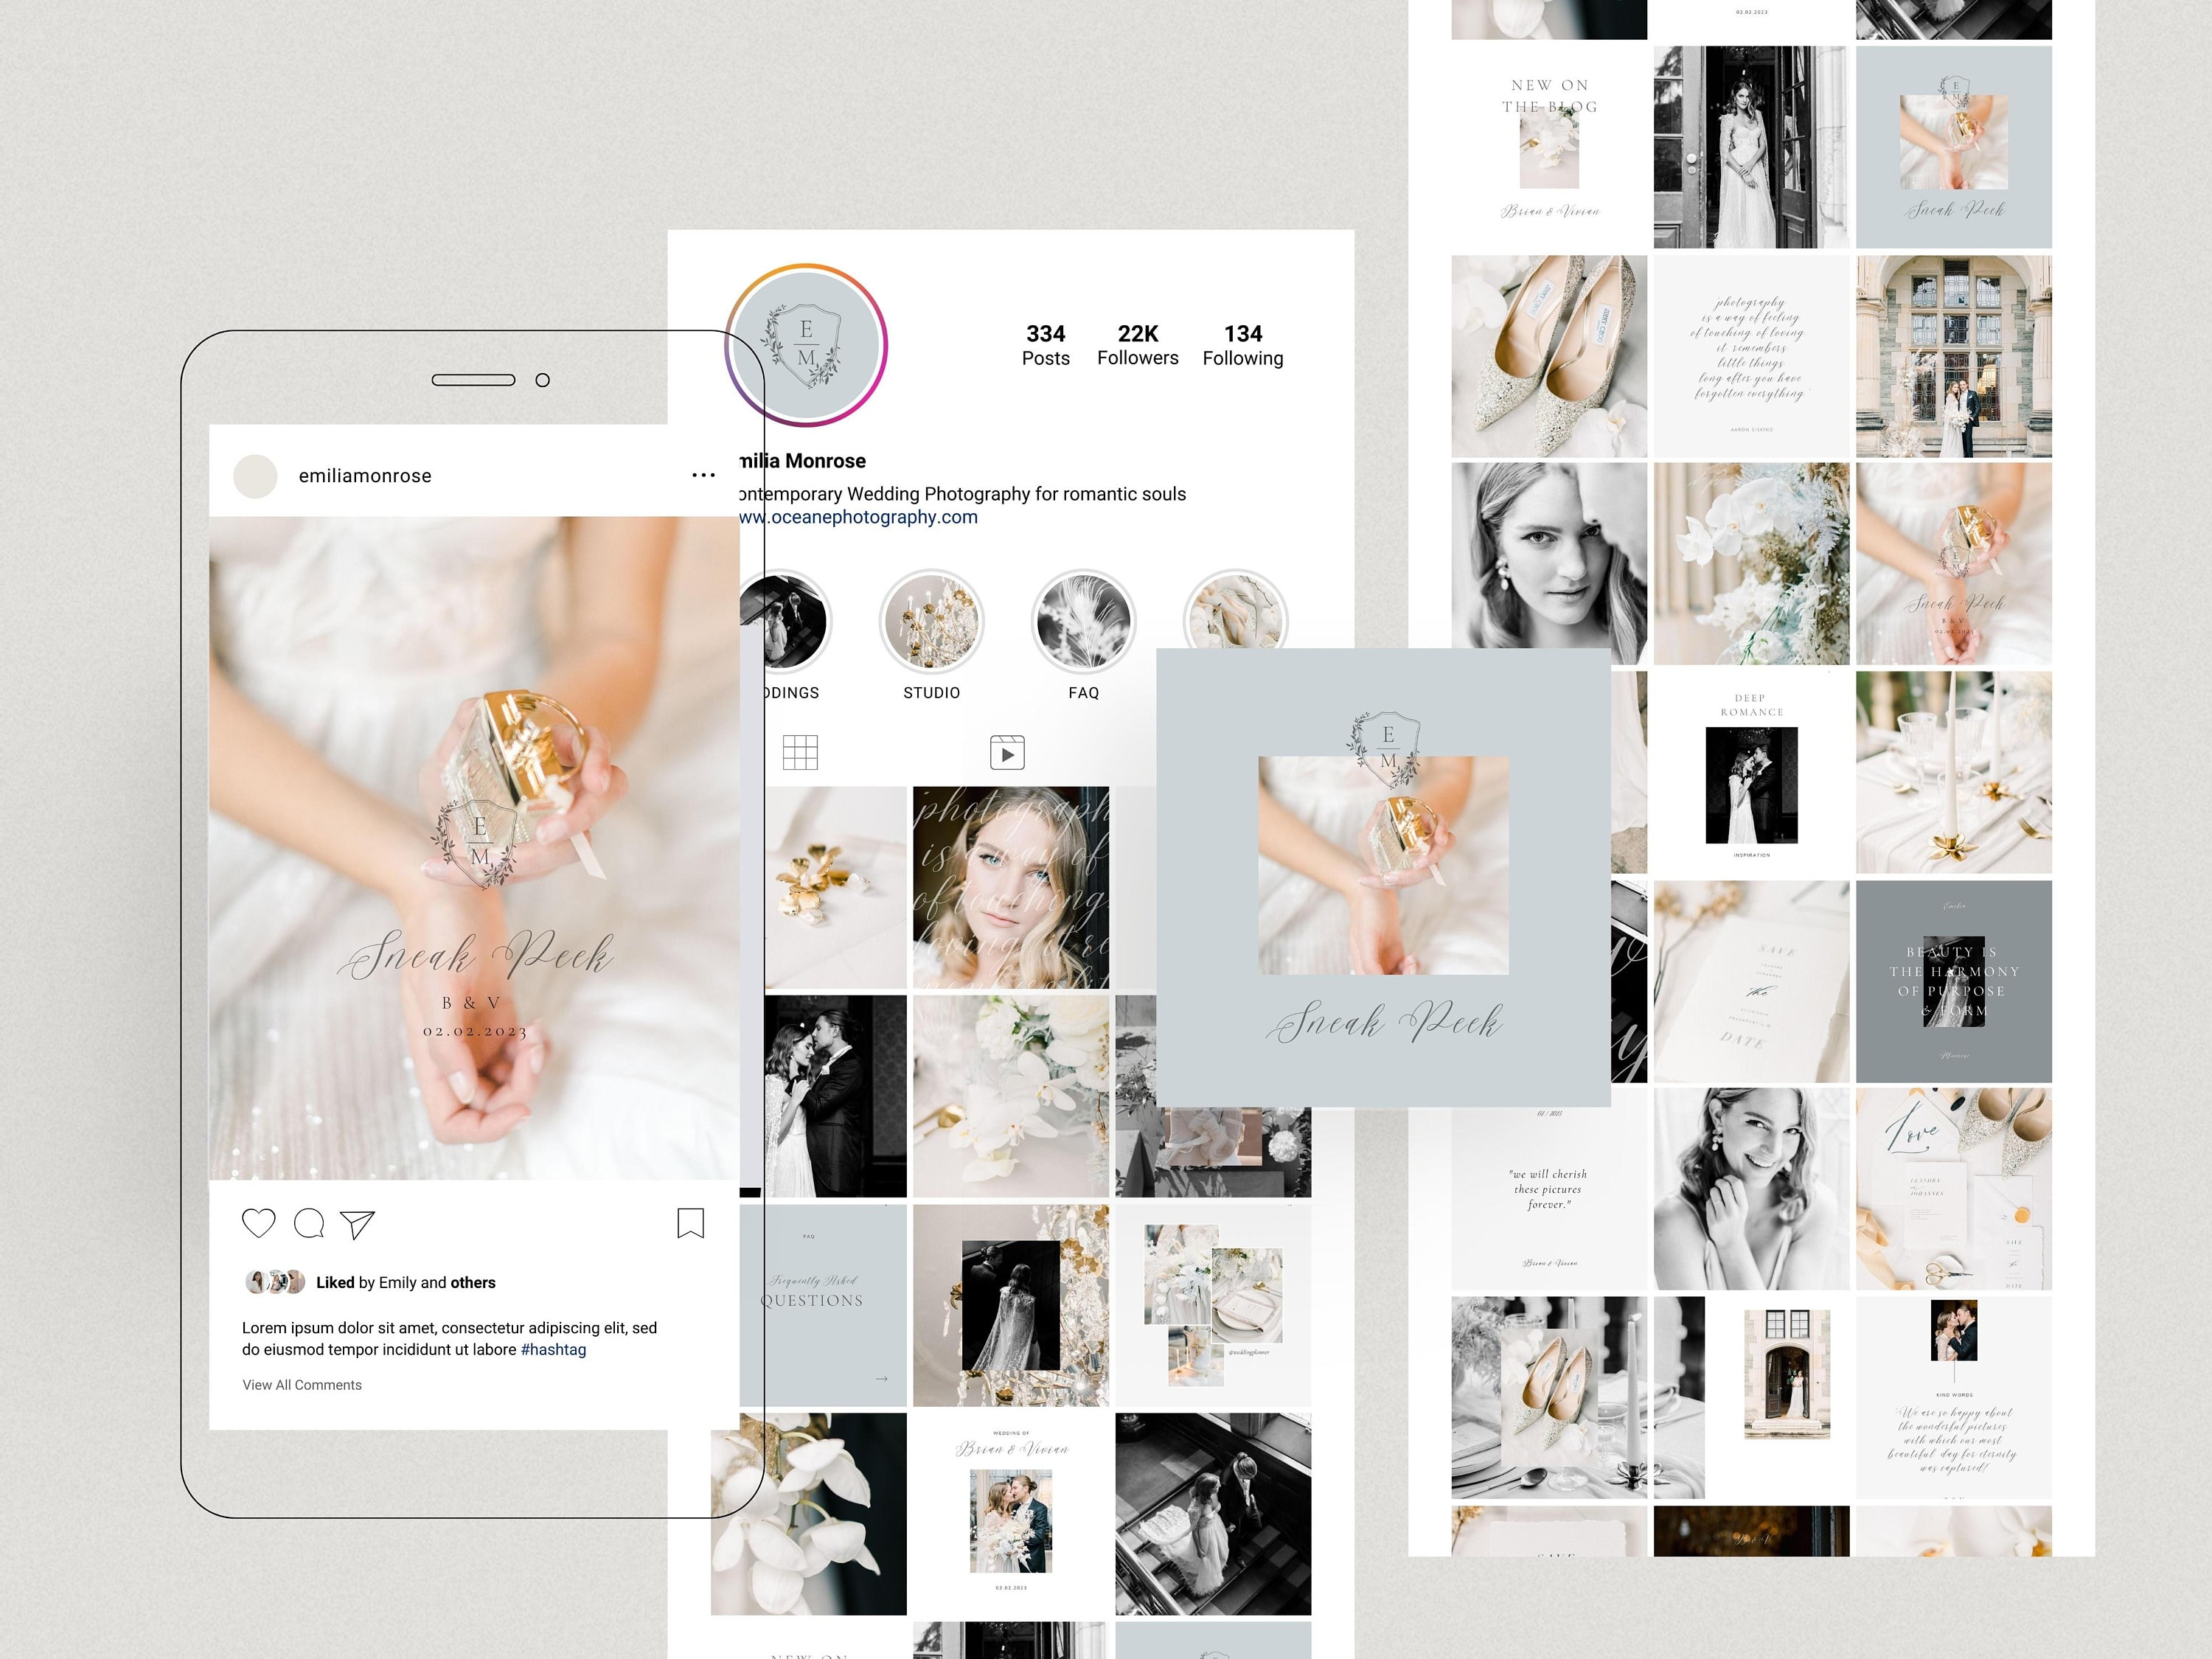Like the post using the heart icon
The width and height of the screenshot is (2212, 1659).
(x=259, y=1222)
